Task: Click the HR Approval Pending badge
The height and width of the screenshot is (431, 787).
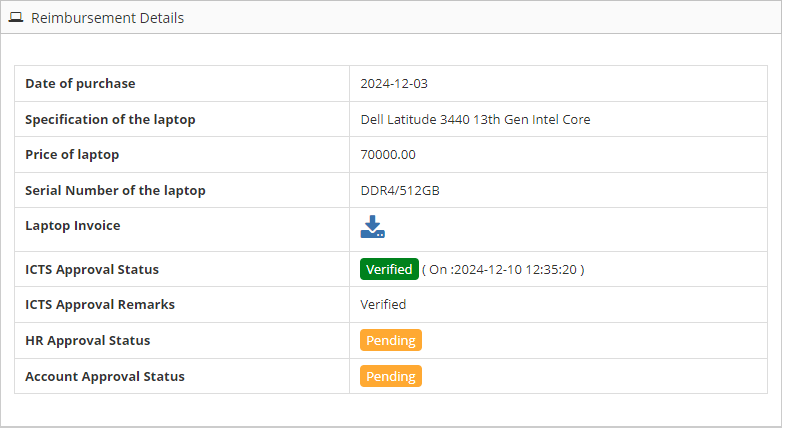Action: pyautogui.click(x=391, y=341)
